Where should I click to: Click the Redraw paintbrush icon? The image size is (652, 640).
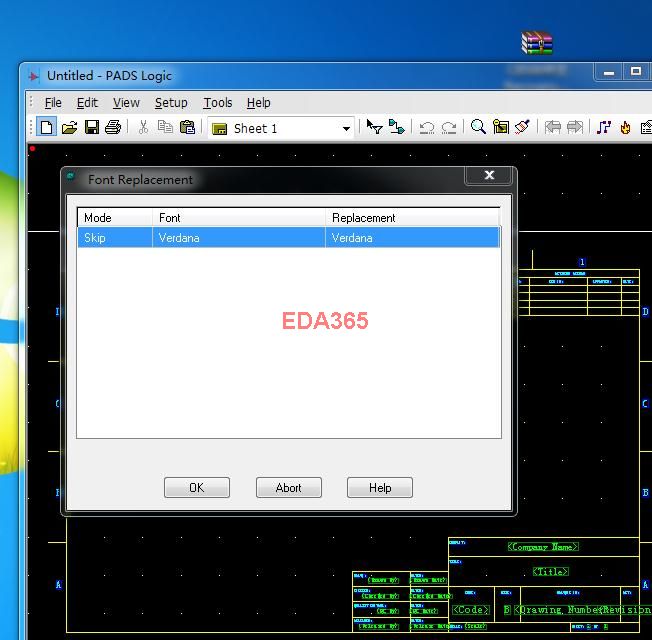click(522, 127)
